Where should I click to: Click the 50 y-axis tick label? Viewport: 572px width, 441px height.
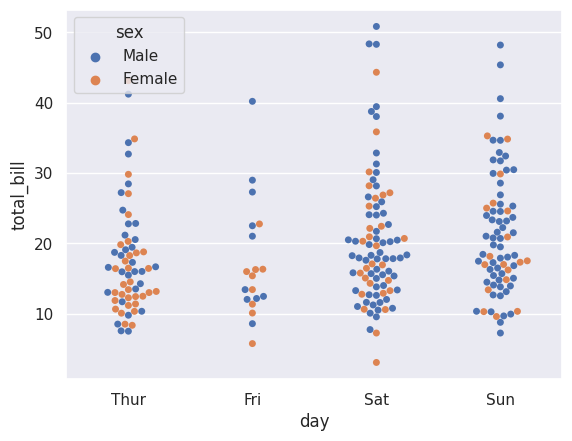pyautogui.click(x=43, y=33)
